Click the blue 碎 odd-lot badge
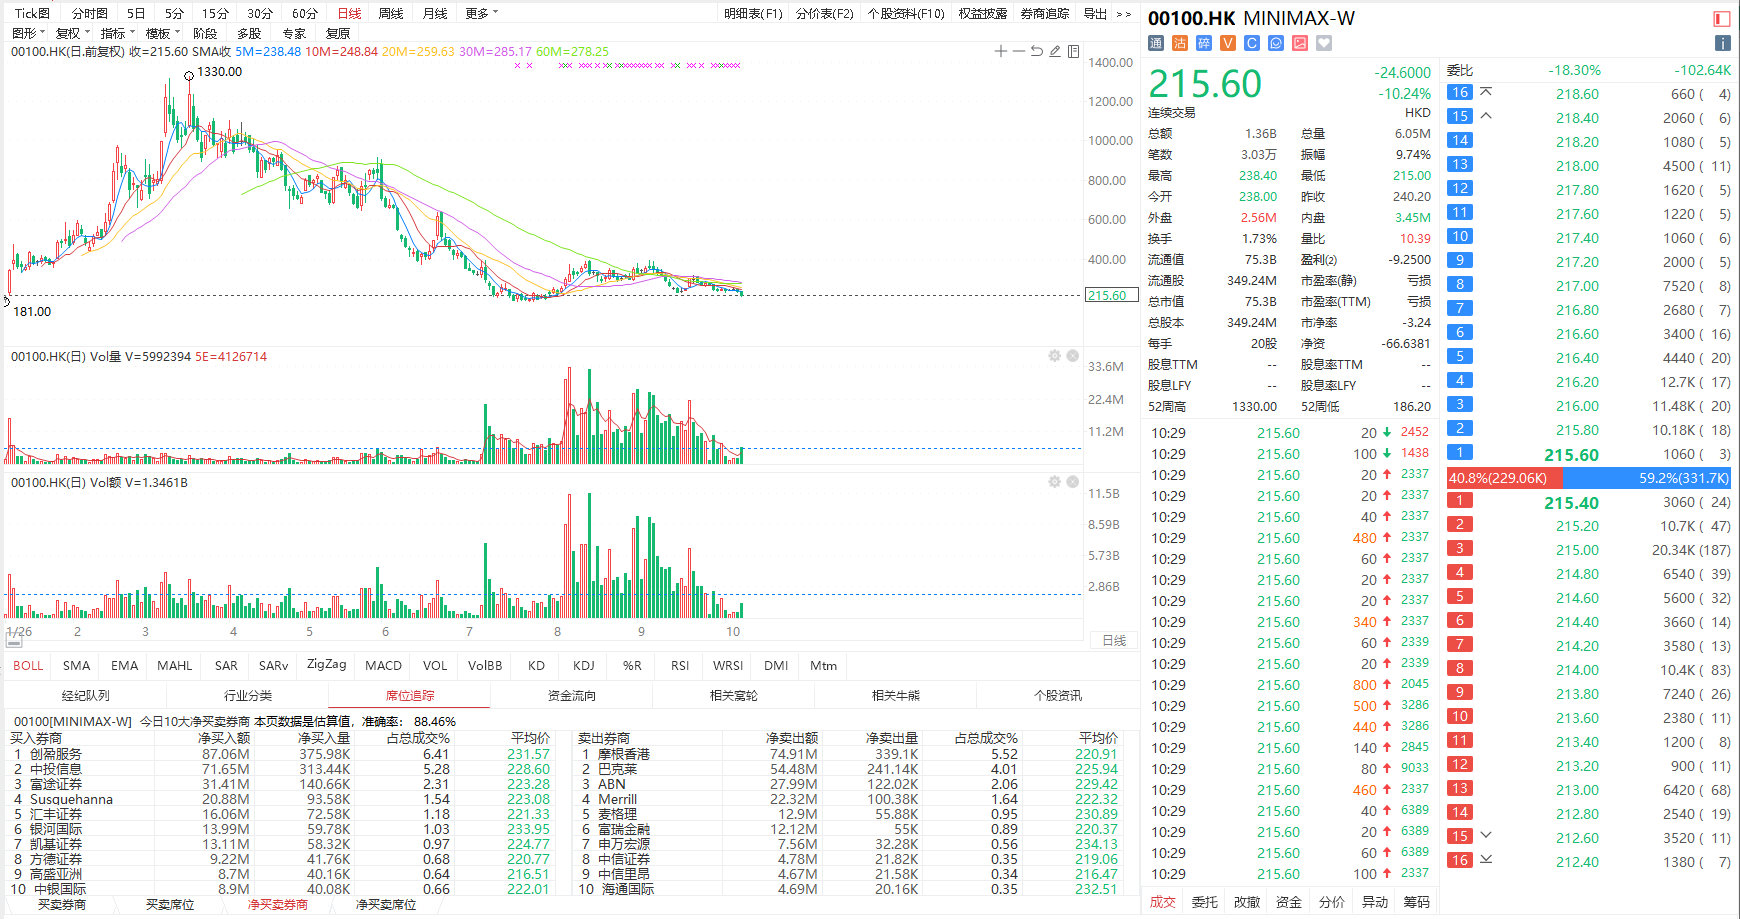The width and height of the screenshot is (1740, 919). (x=1204, y=43)
